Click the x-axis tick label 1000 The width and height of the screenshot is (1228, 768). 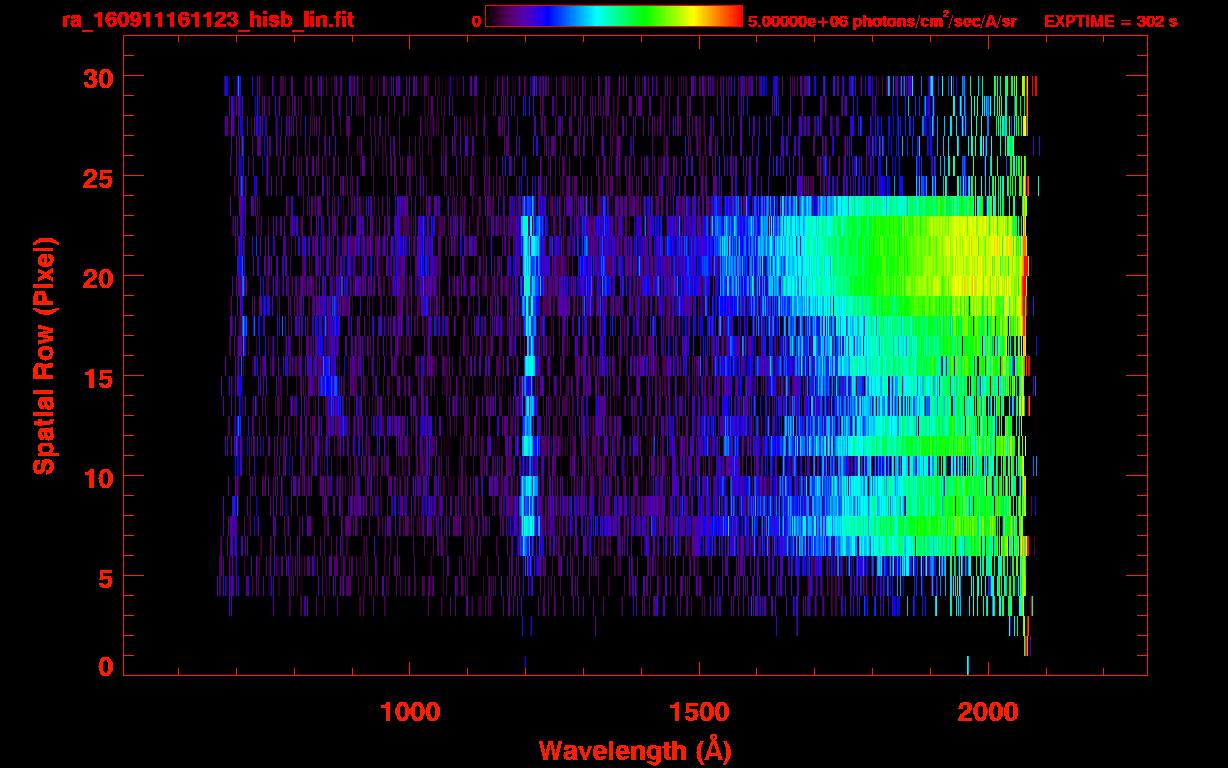click(x=410, y=712)
